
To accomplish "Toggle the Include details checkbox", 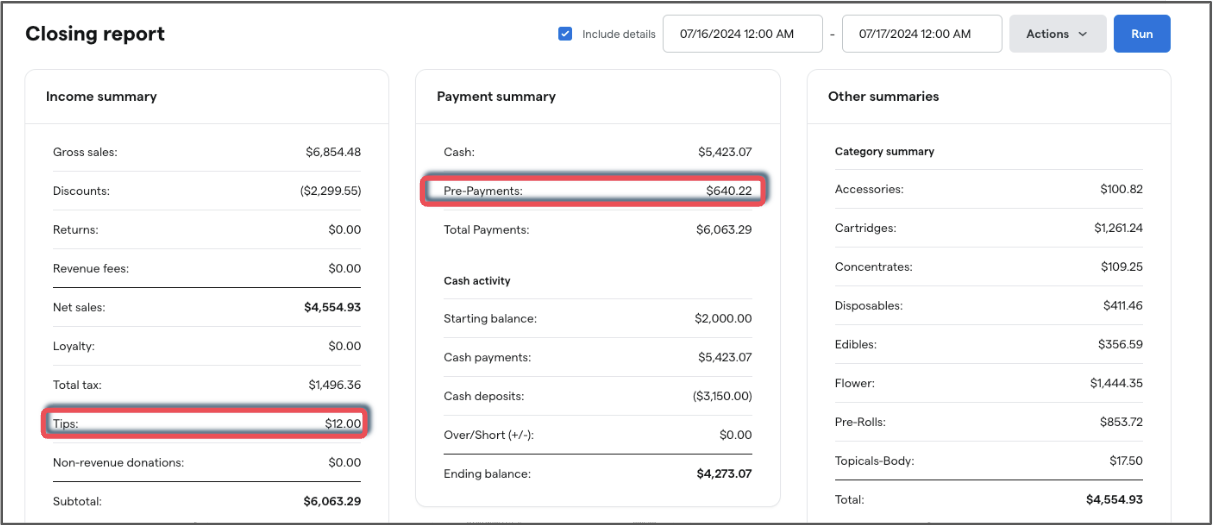I will pyautogui.click(x=565, y=34).
